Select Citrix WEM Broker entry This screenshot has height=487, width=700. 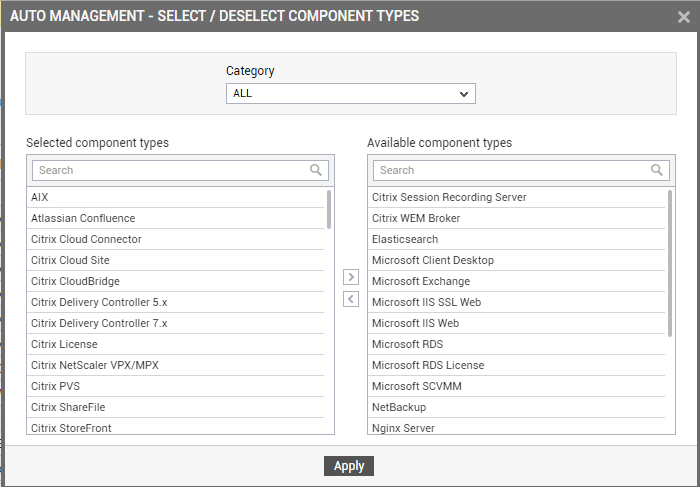click(x=518, y=218)
